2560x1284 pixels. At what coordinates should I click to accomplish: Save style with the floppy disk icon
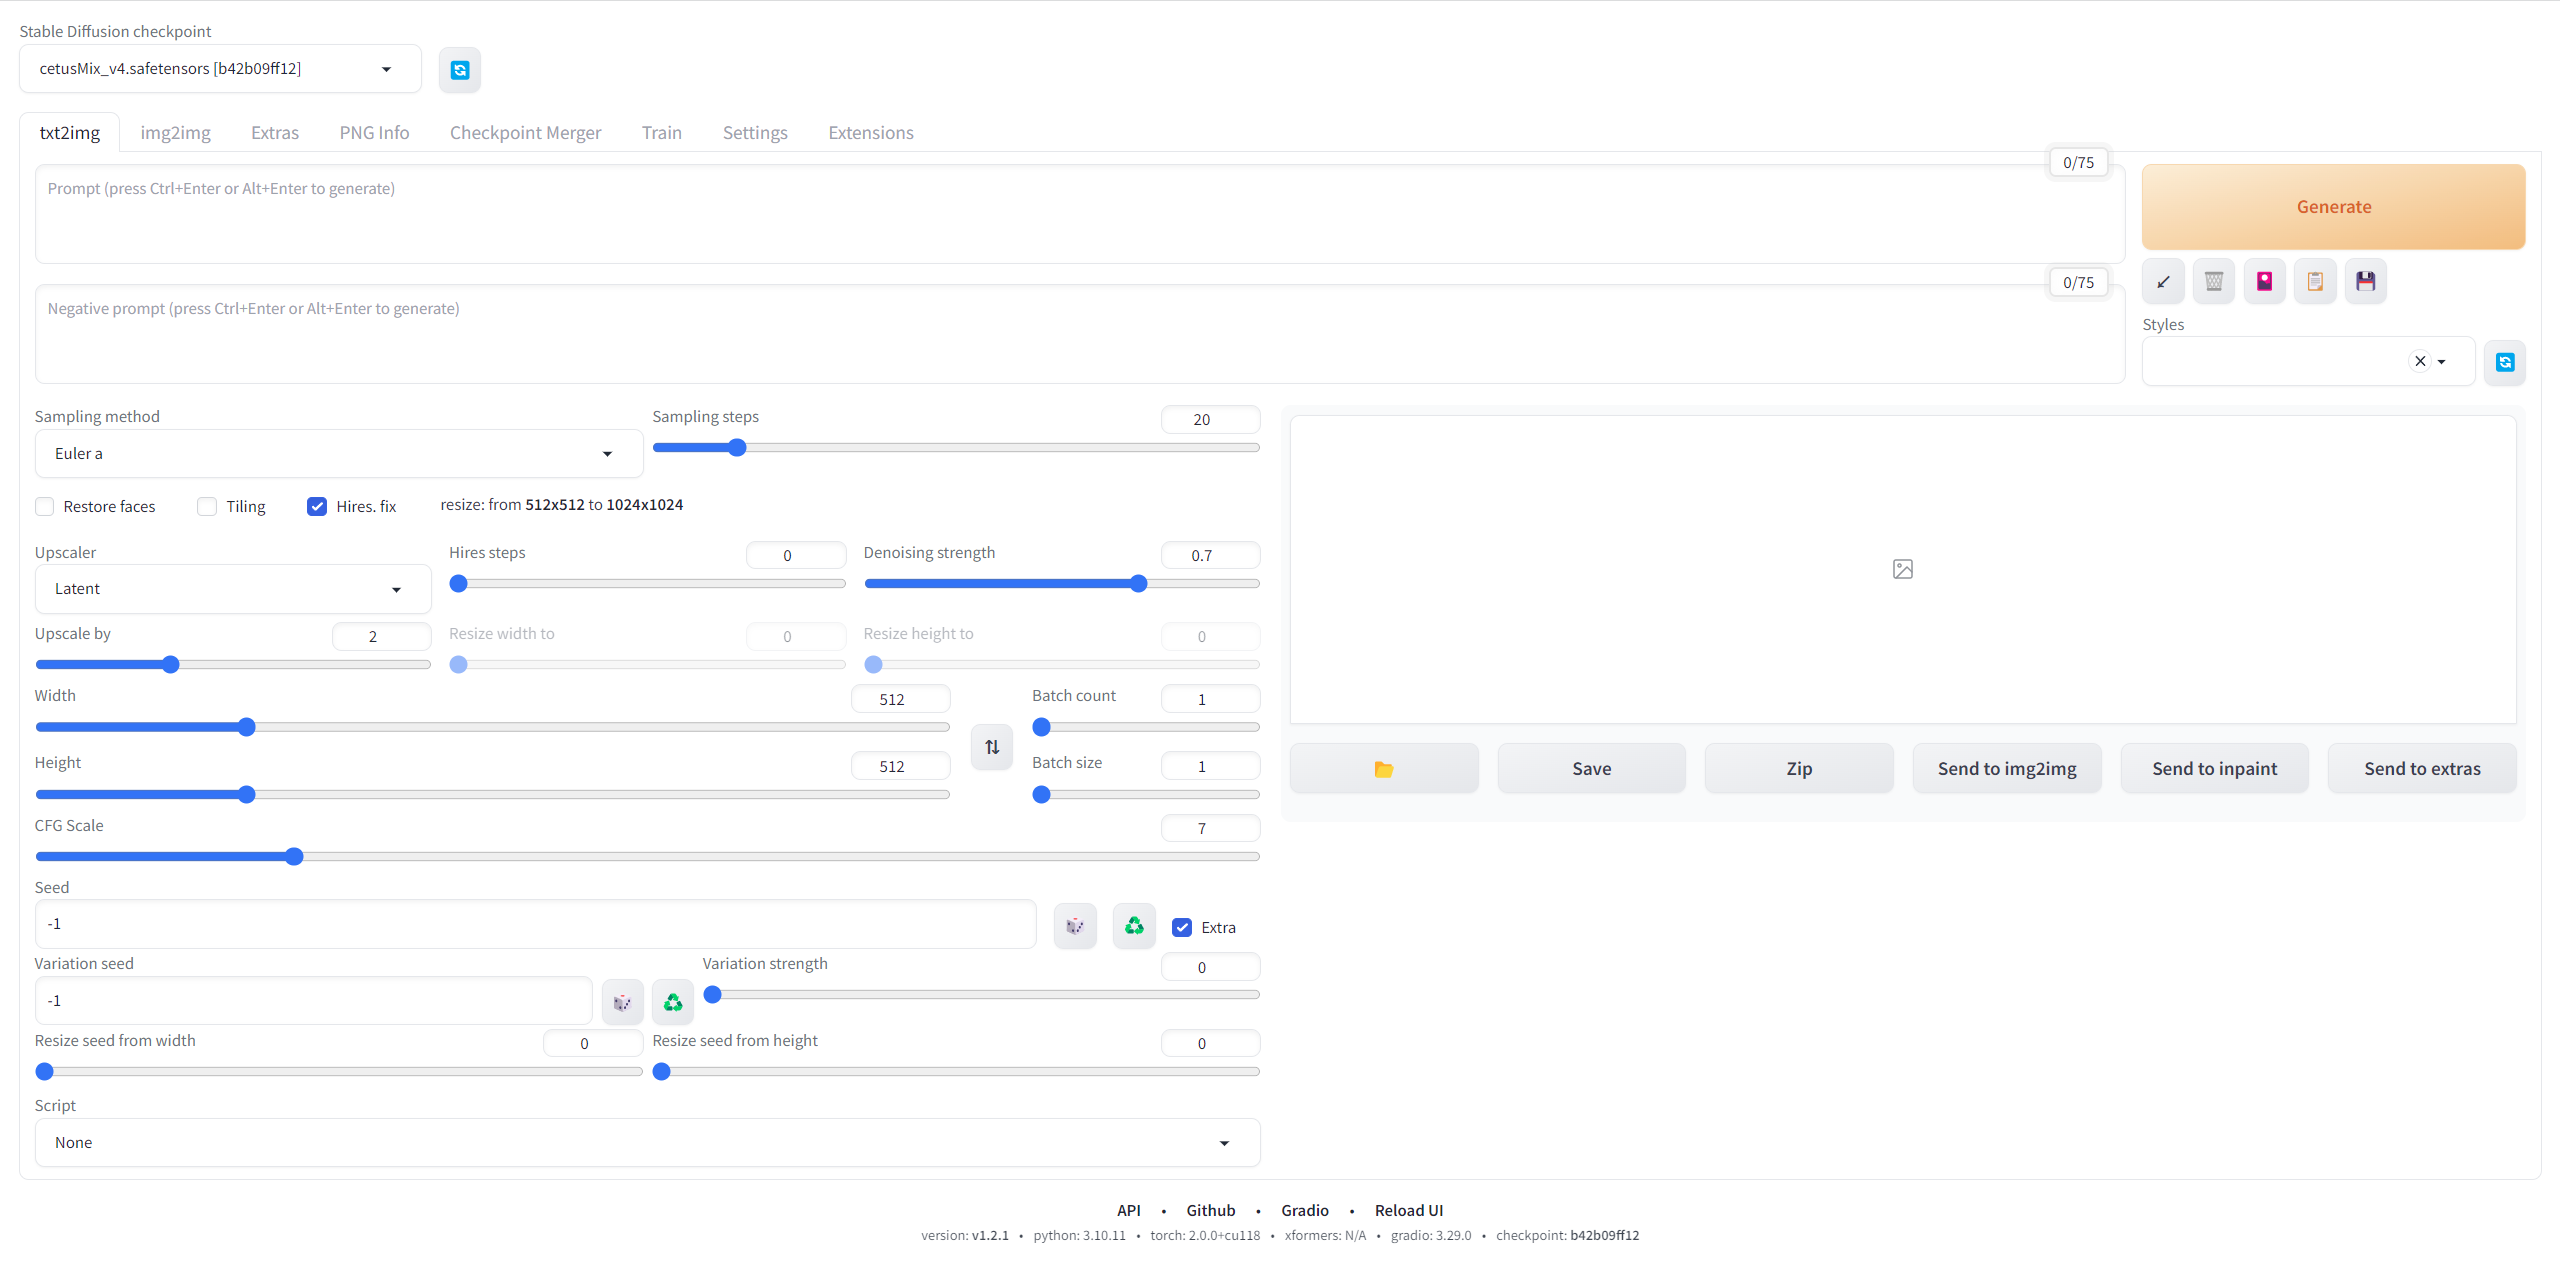(x=2365, y=282)
